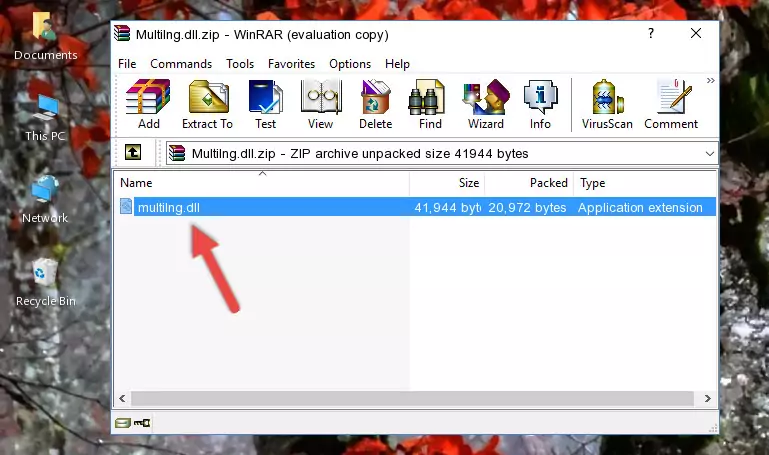Click the 41,944 bytes size cell
Viewport: 769px width, 455px height.
click(447, 207)
